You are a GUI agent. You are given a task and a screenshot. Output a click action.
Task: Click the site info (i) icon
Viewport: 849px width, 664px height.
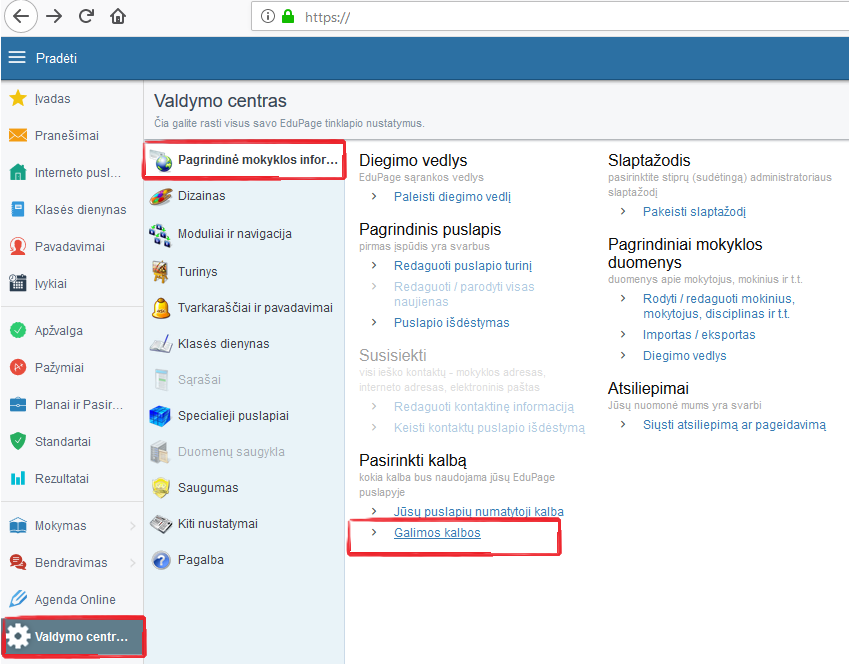pyautogui.click(x=267, y=16)
